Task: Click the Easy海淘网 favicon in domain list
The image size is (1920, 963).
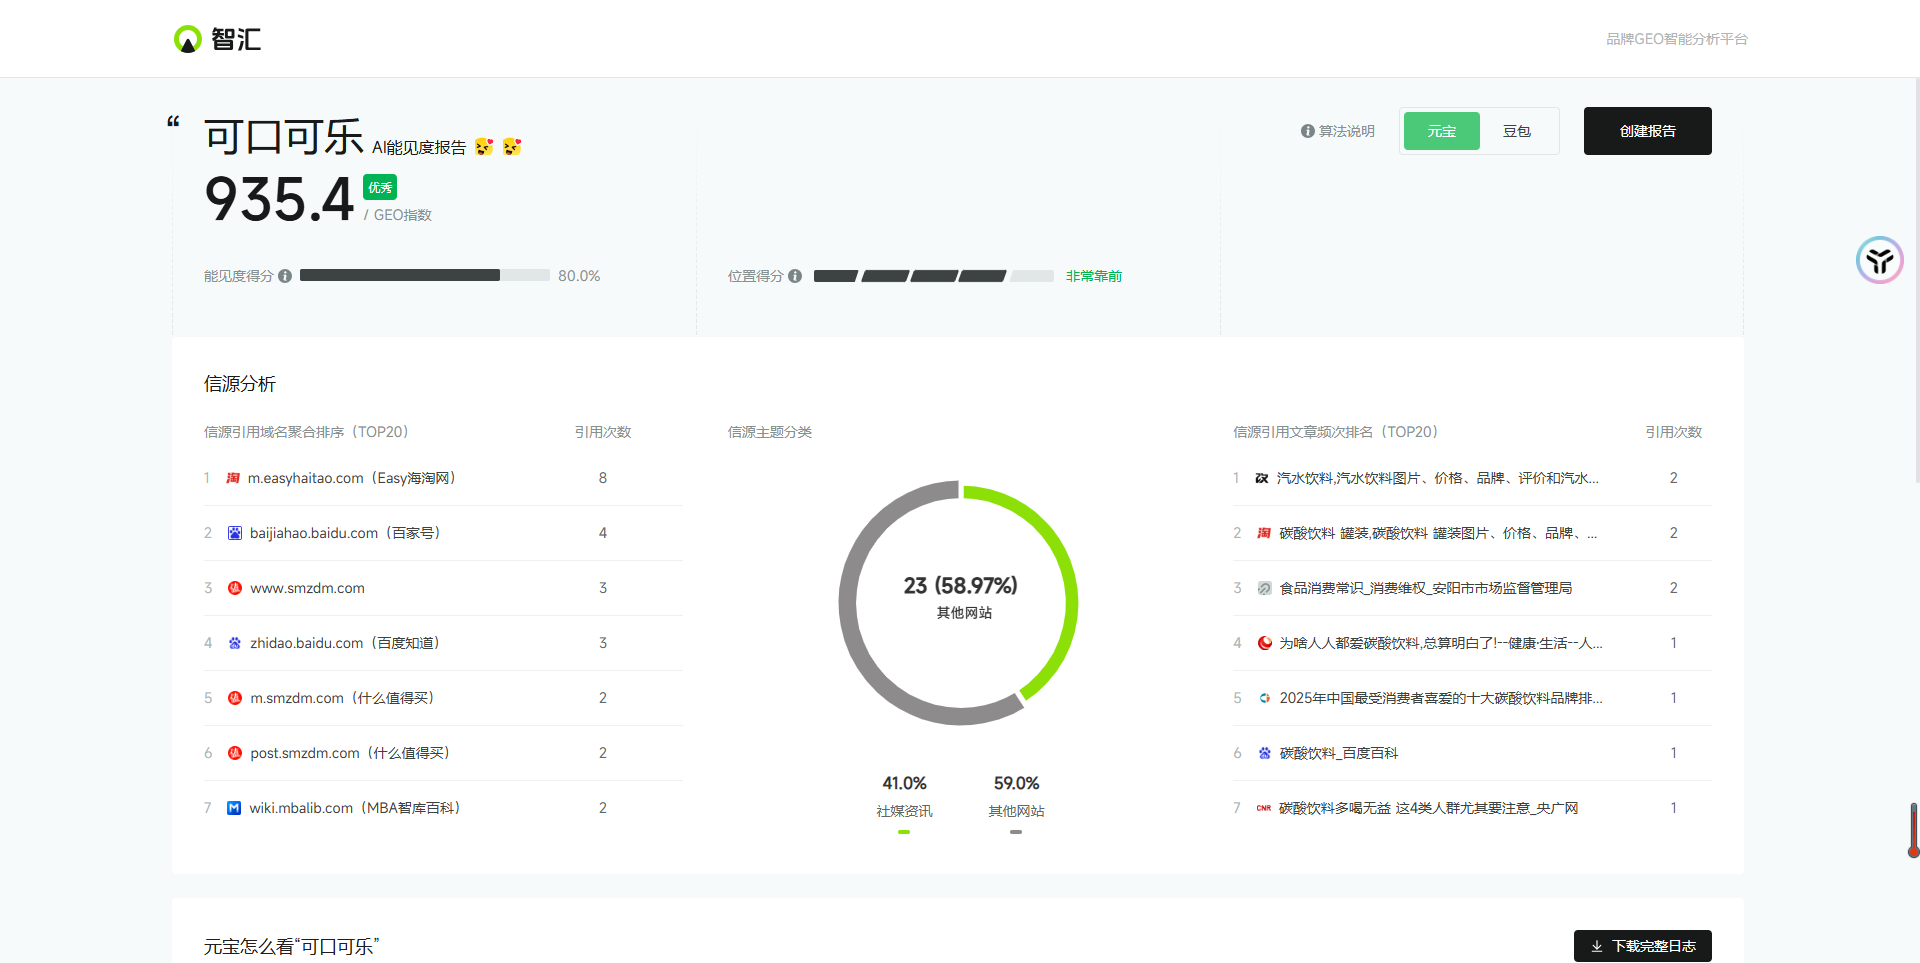Action: pos(233,478)
